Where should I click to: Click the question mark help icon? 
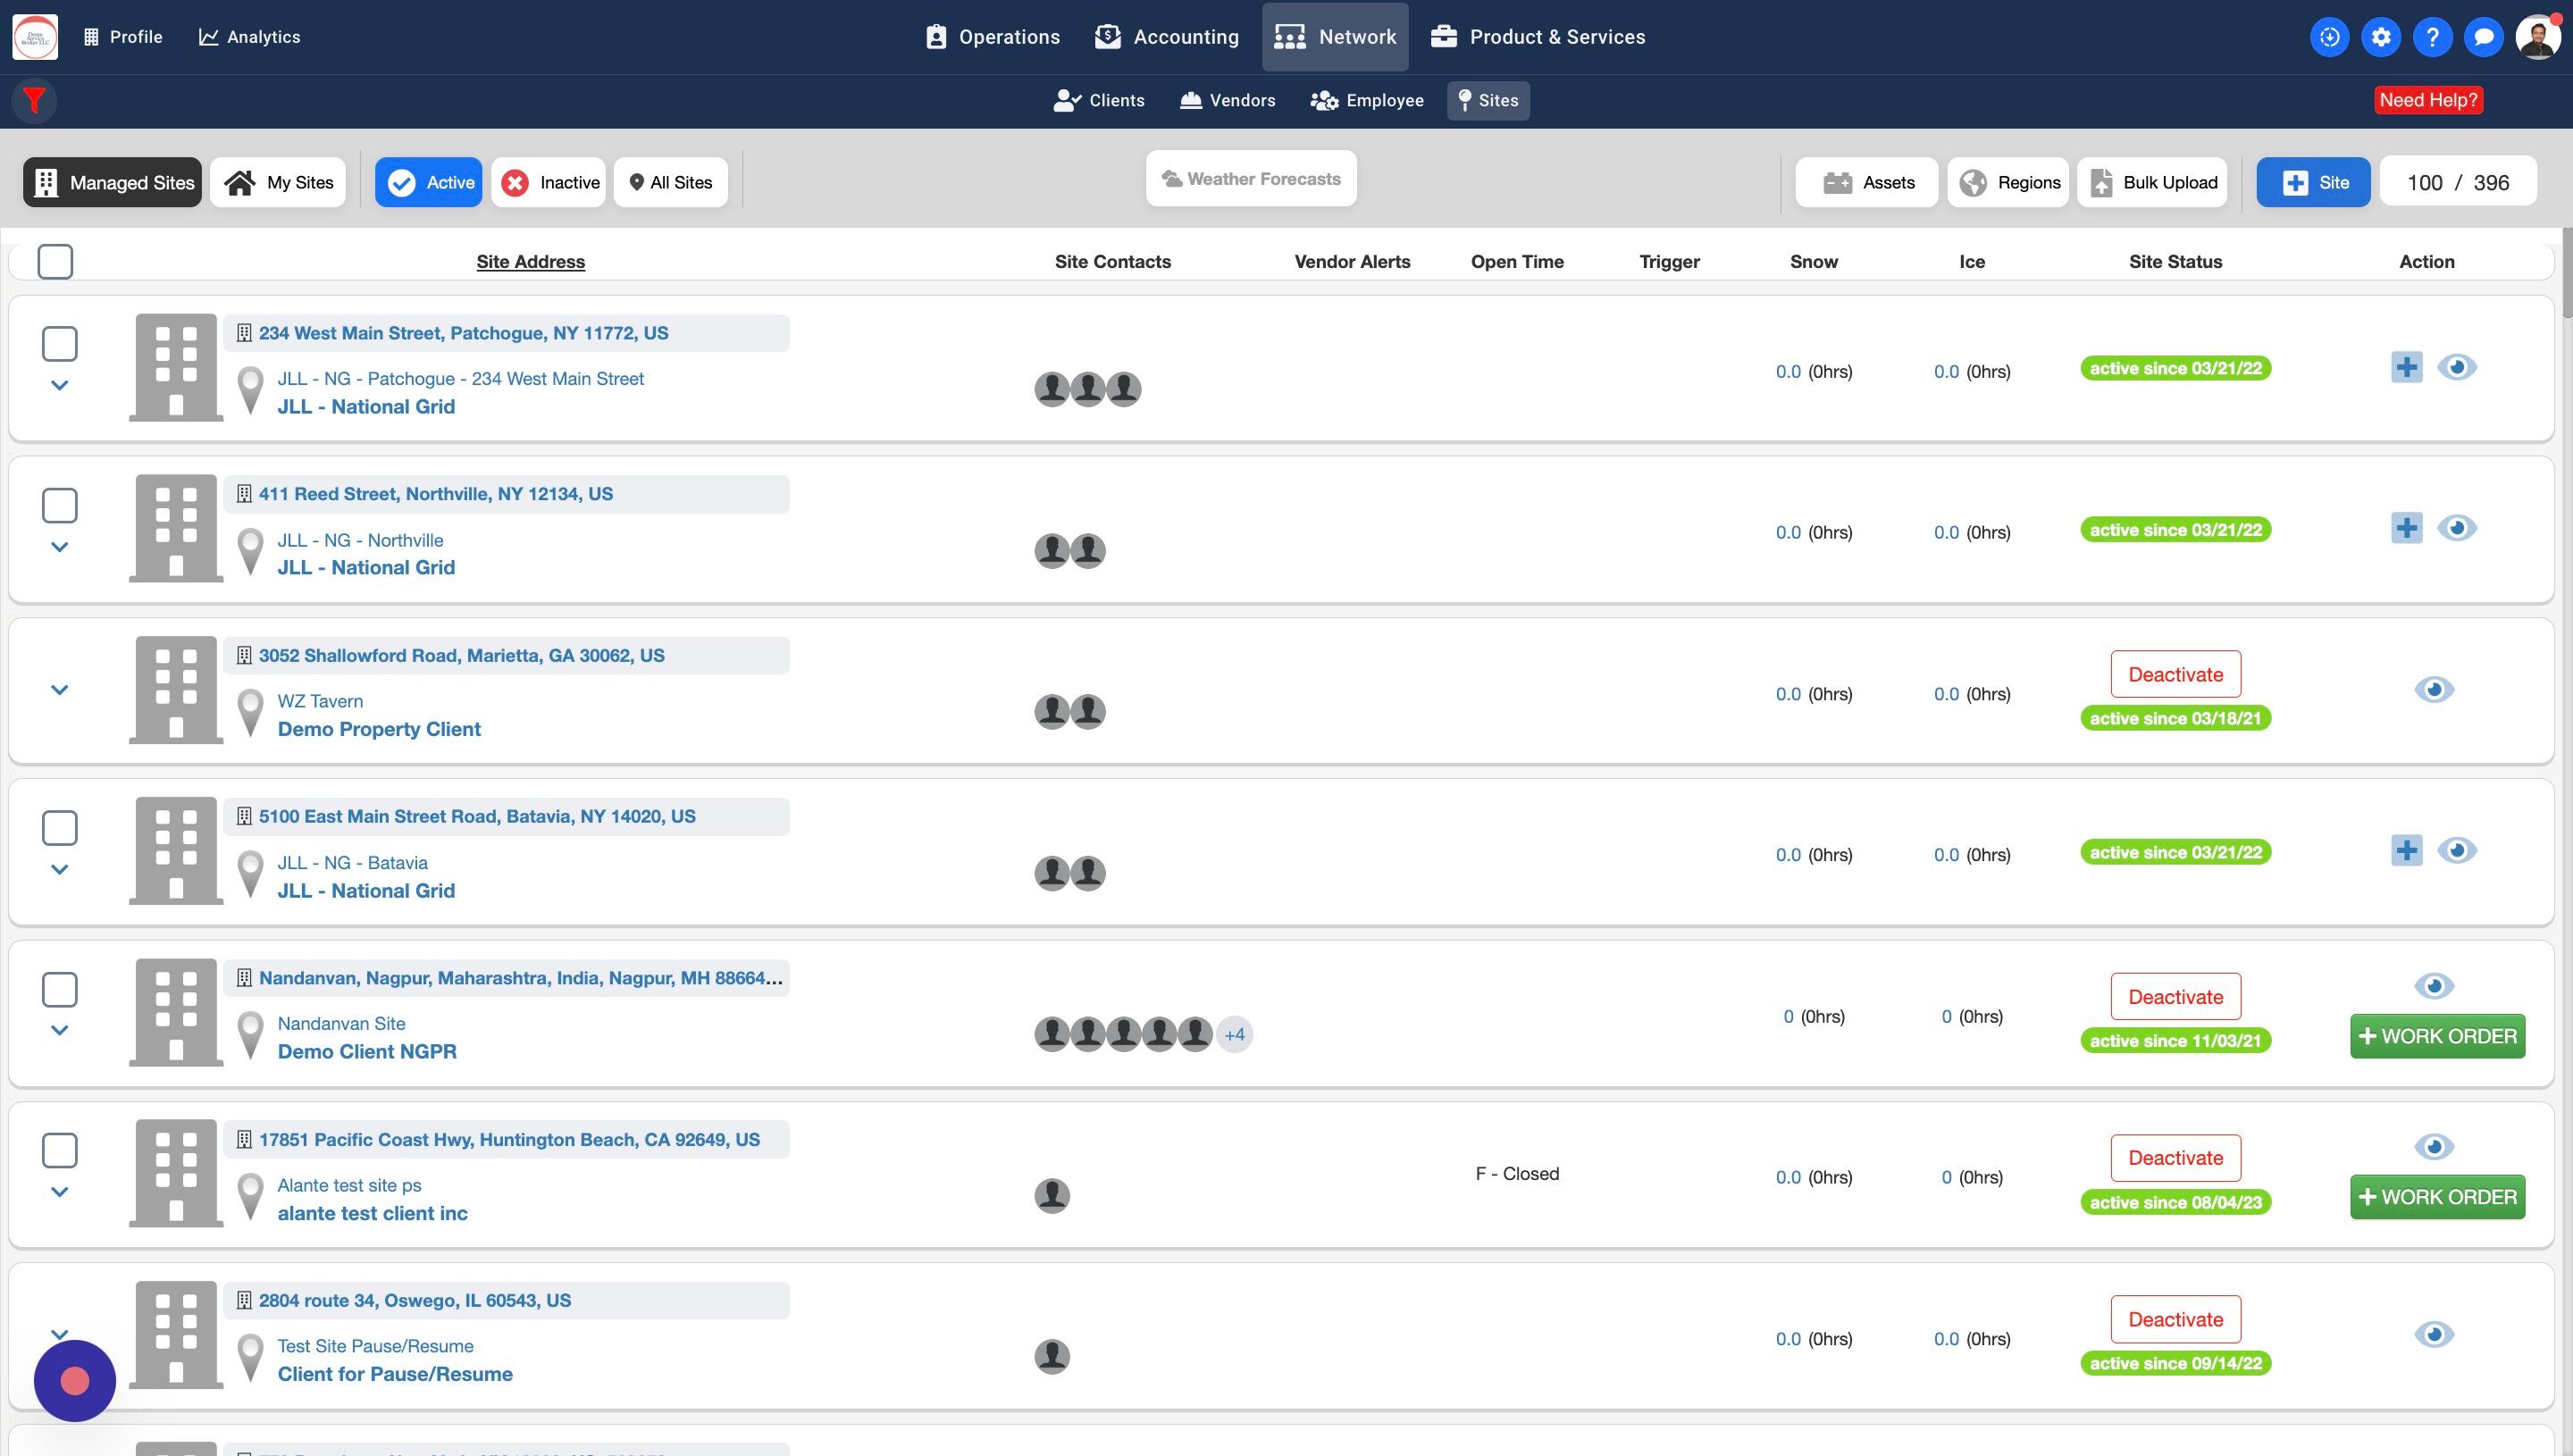[x=2432, y=37]
